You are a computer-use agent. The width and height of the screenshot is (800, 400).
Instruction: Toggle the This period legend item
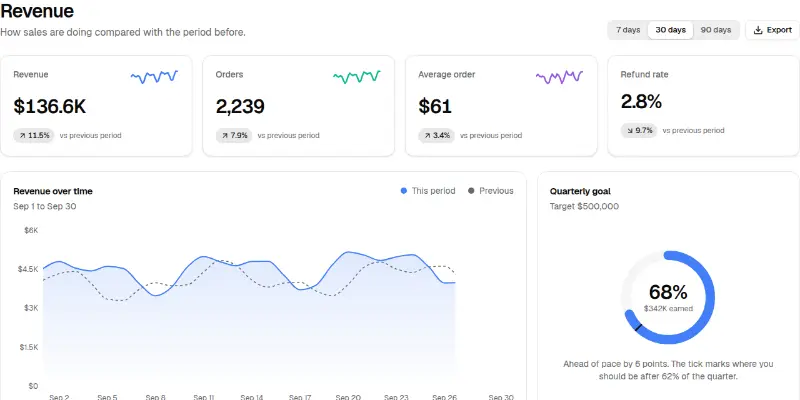pos(428,191)
